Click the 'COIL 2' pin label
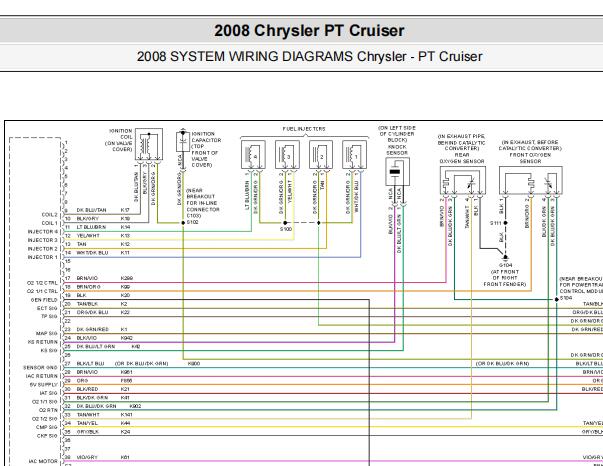This screenshot has height=466, width=603. [49, 215]
